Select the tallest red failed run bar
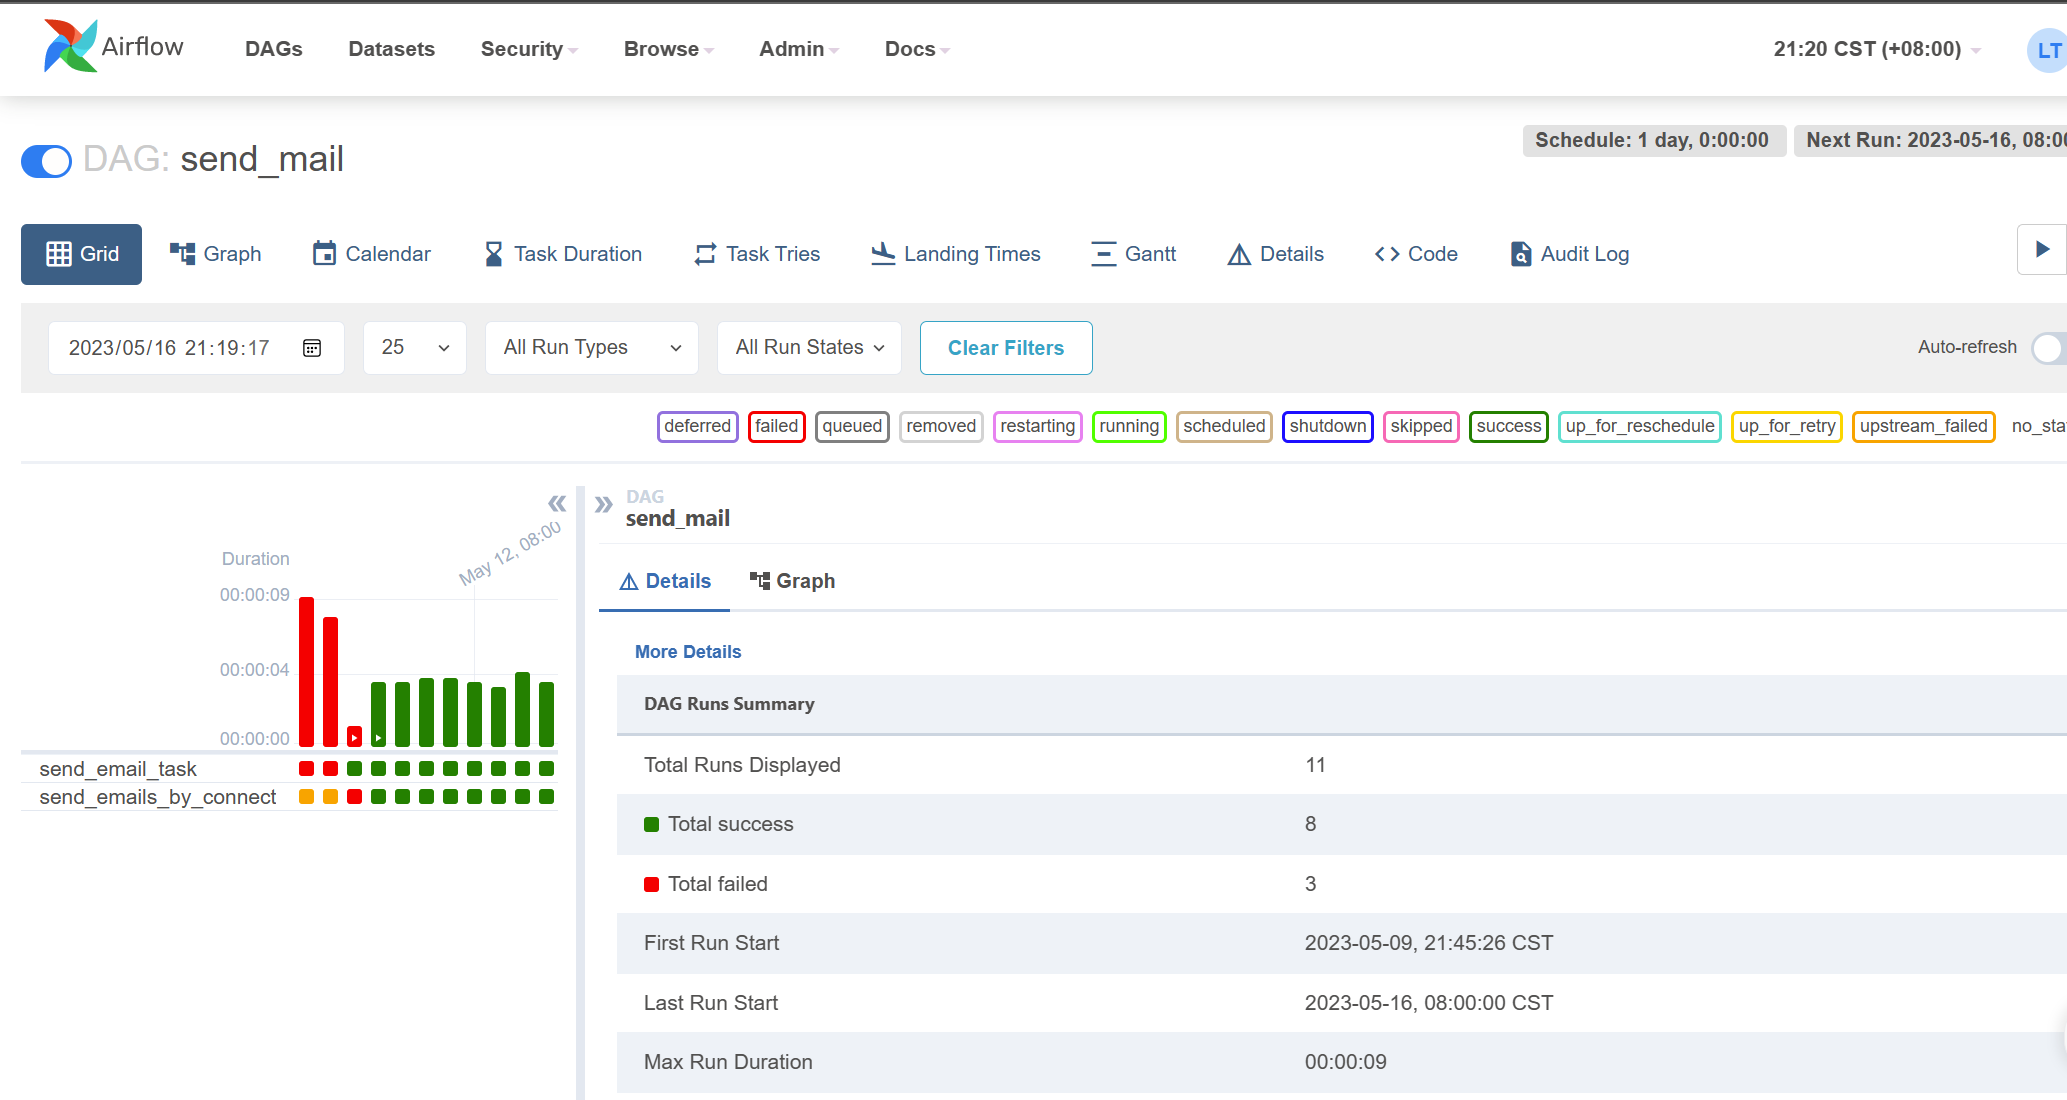The width and height of the screenshot is (2067, 1100). [x=306, y=672]
